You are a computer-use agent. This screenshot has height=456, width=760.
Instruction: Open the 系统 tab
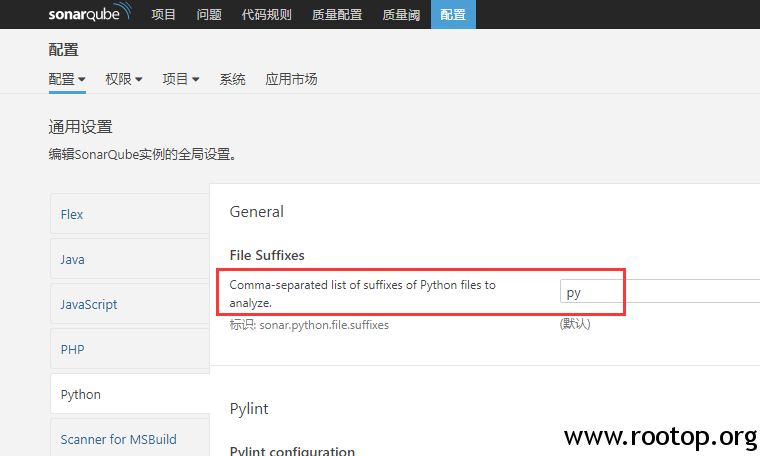tap(232, 79)
